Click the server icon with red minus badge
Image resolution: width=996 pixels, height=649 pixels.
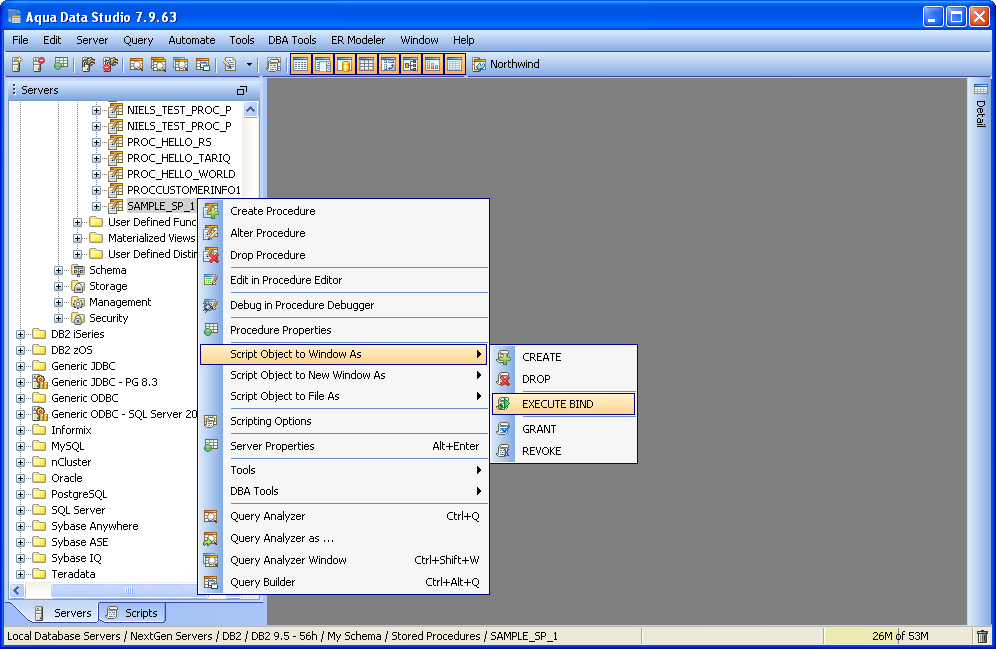[39, 64]
